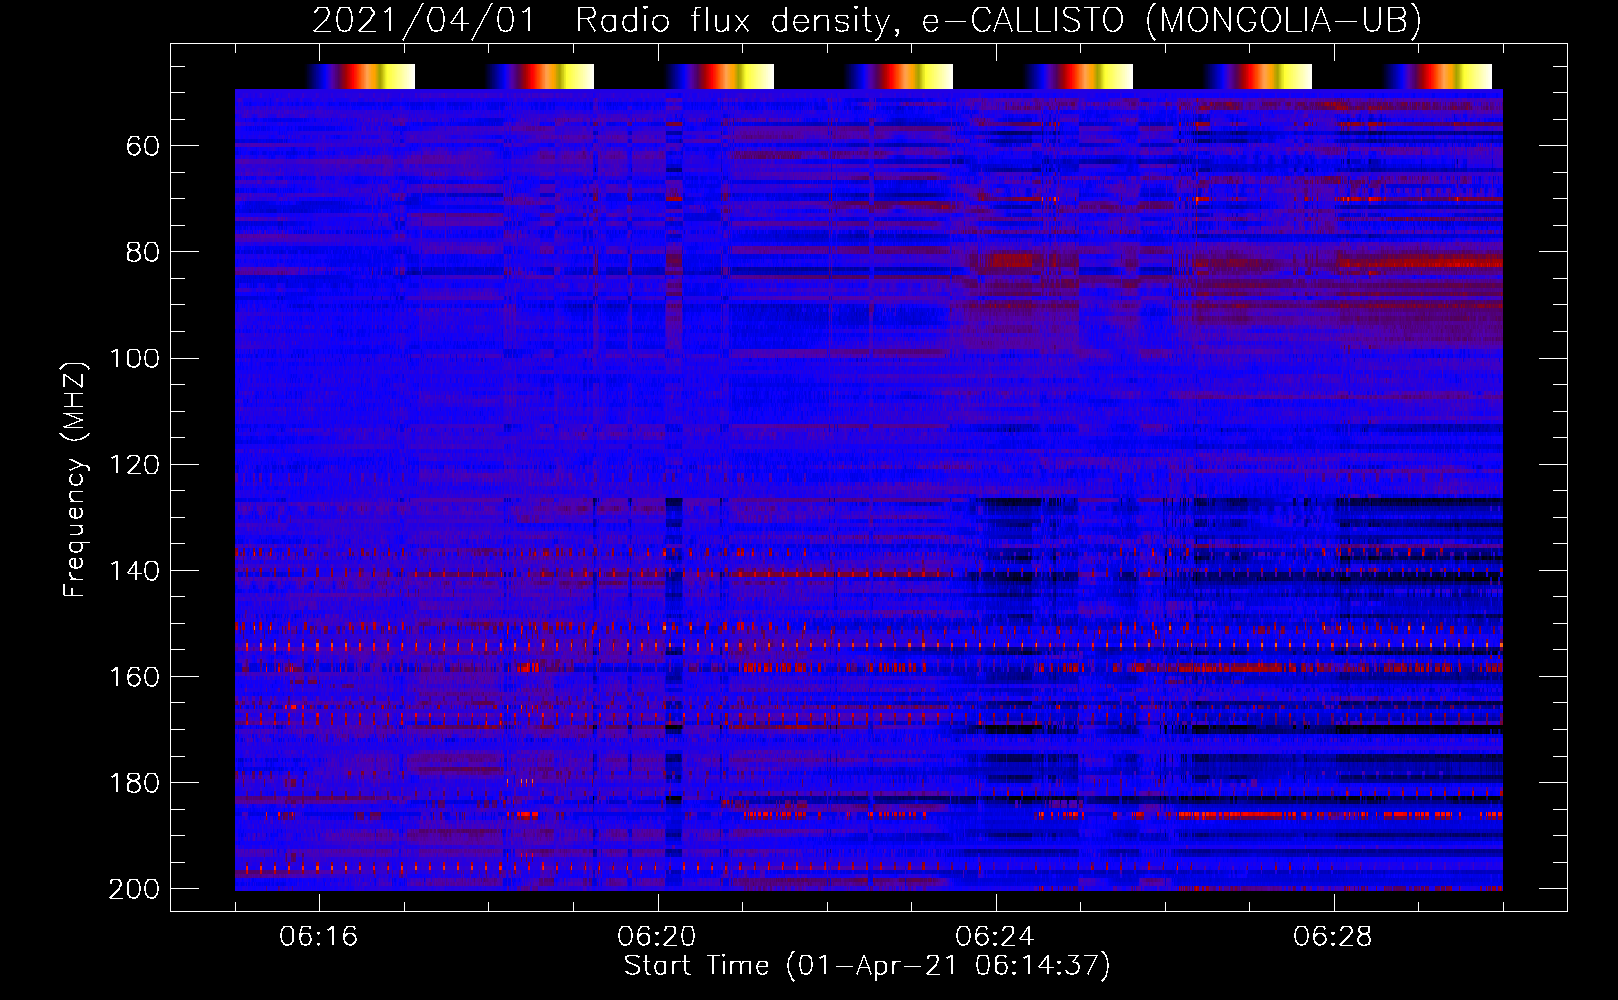Click the 120 frequency tick label
Image resolution: width=1618 pixels, height=1000 pixels.
coord(134,465)
